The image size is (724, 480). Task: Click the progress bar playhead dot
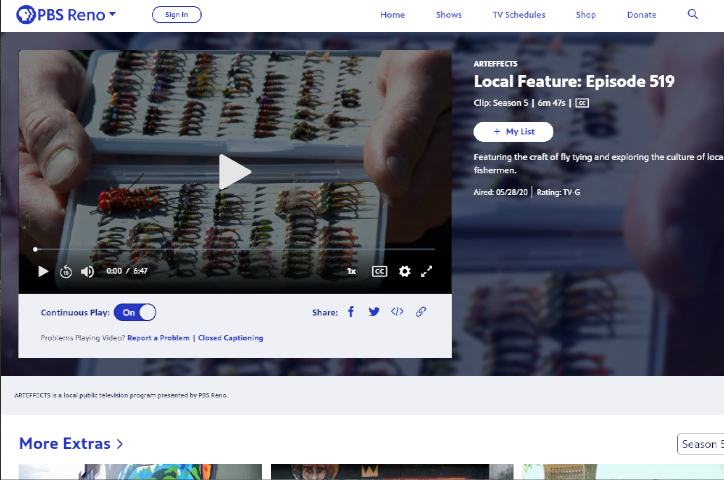pos(35,249)
